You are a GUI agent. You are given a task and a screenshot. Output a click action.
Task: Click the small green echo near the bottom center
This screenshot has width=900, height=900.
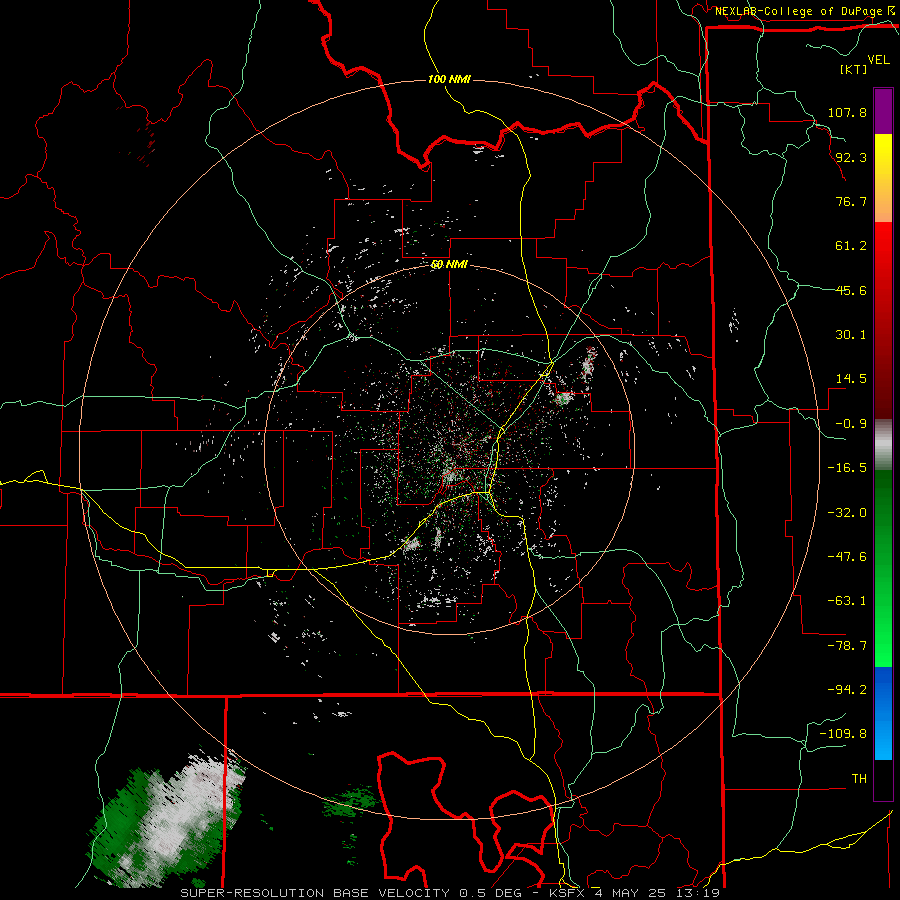pos(350,802)
